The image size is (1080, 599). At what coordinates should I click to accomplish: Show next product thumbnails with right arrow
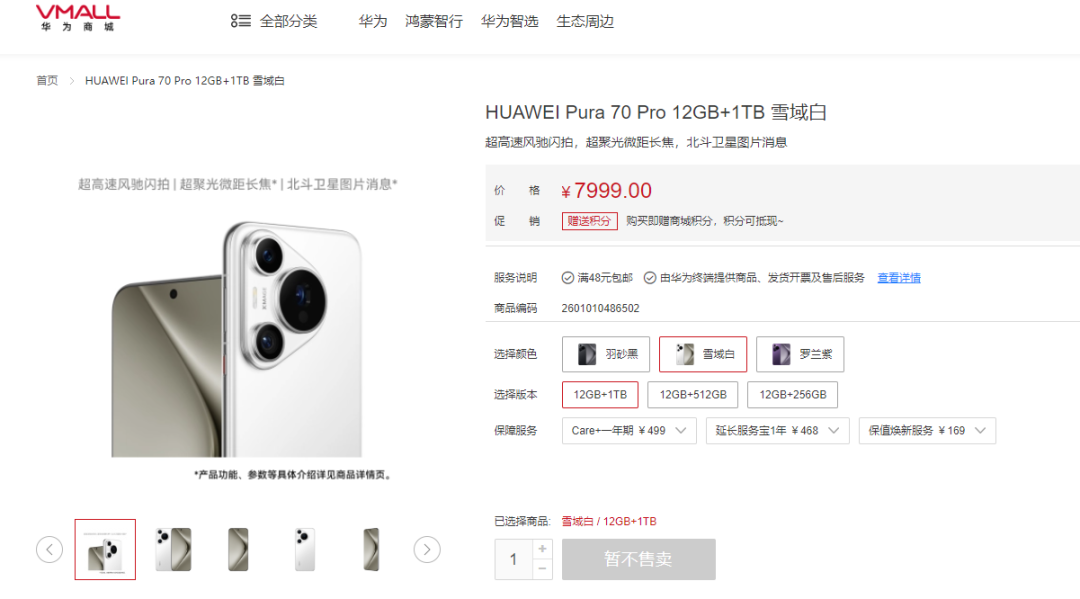coord(427,549)
